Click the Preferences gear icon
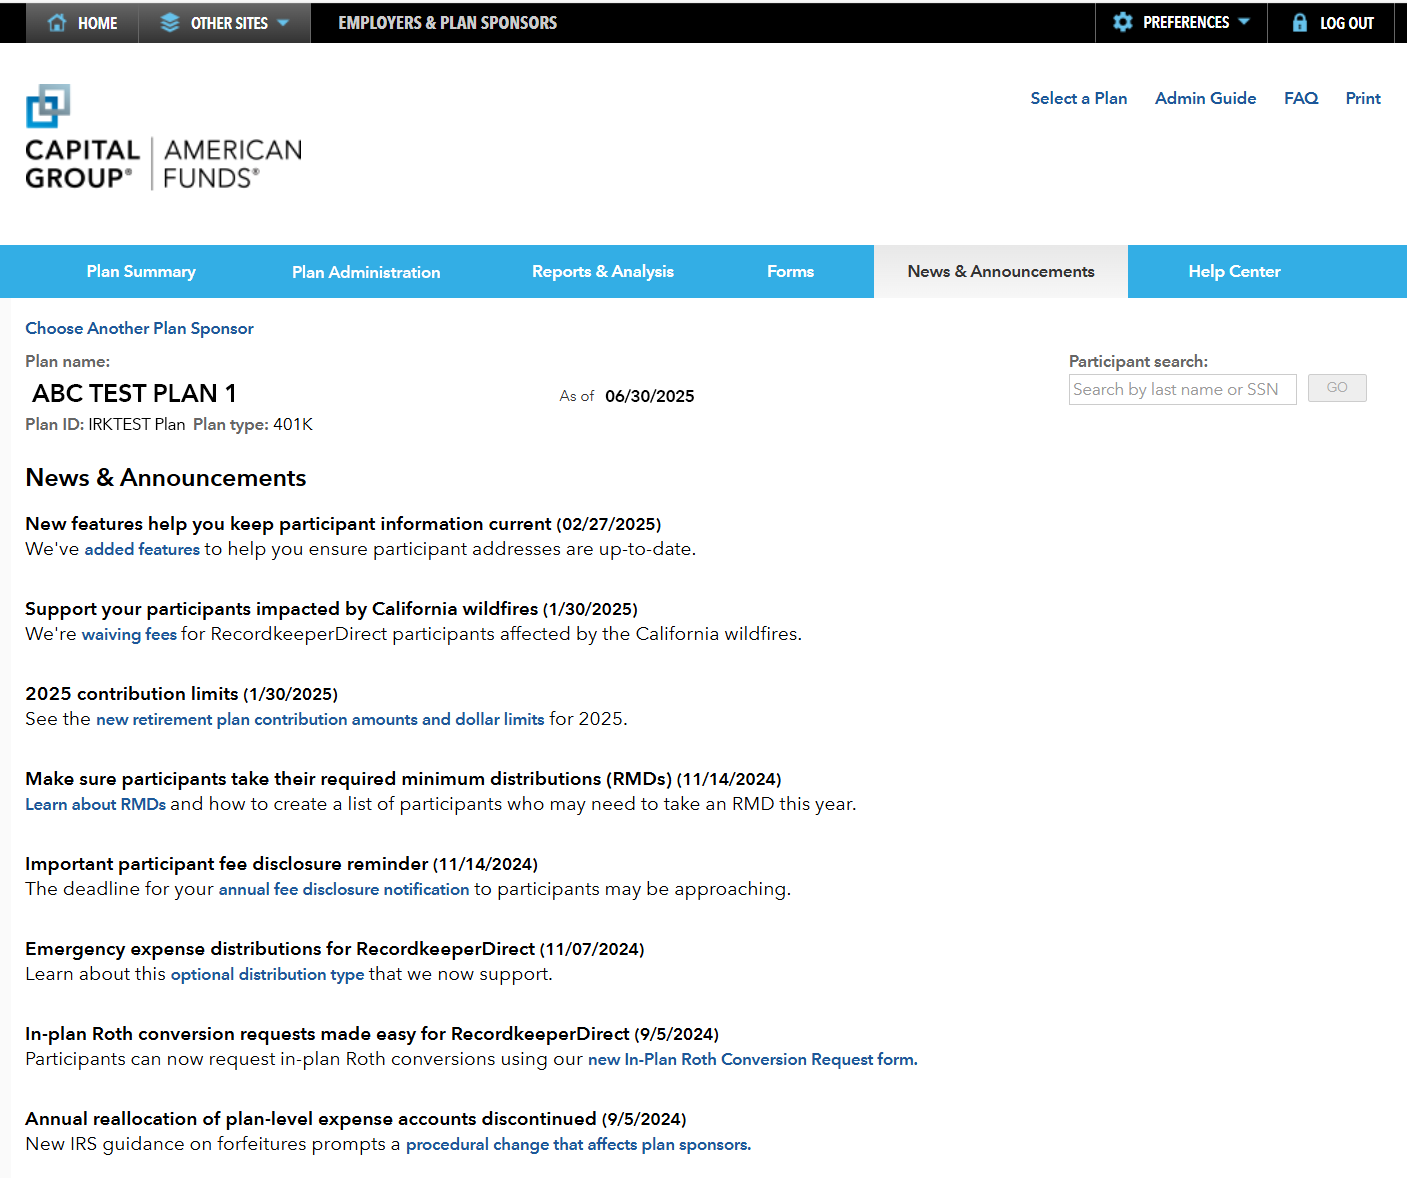The image size is (1407, 1178). [1123, 22]
